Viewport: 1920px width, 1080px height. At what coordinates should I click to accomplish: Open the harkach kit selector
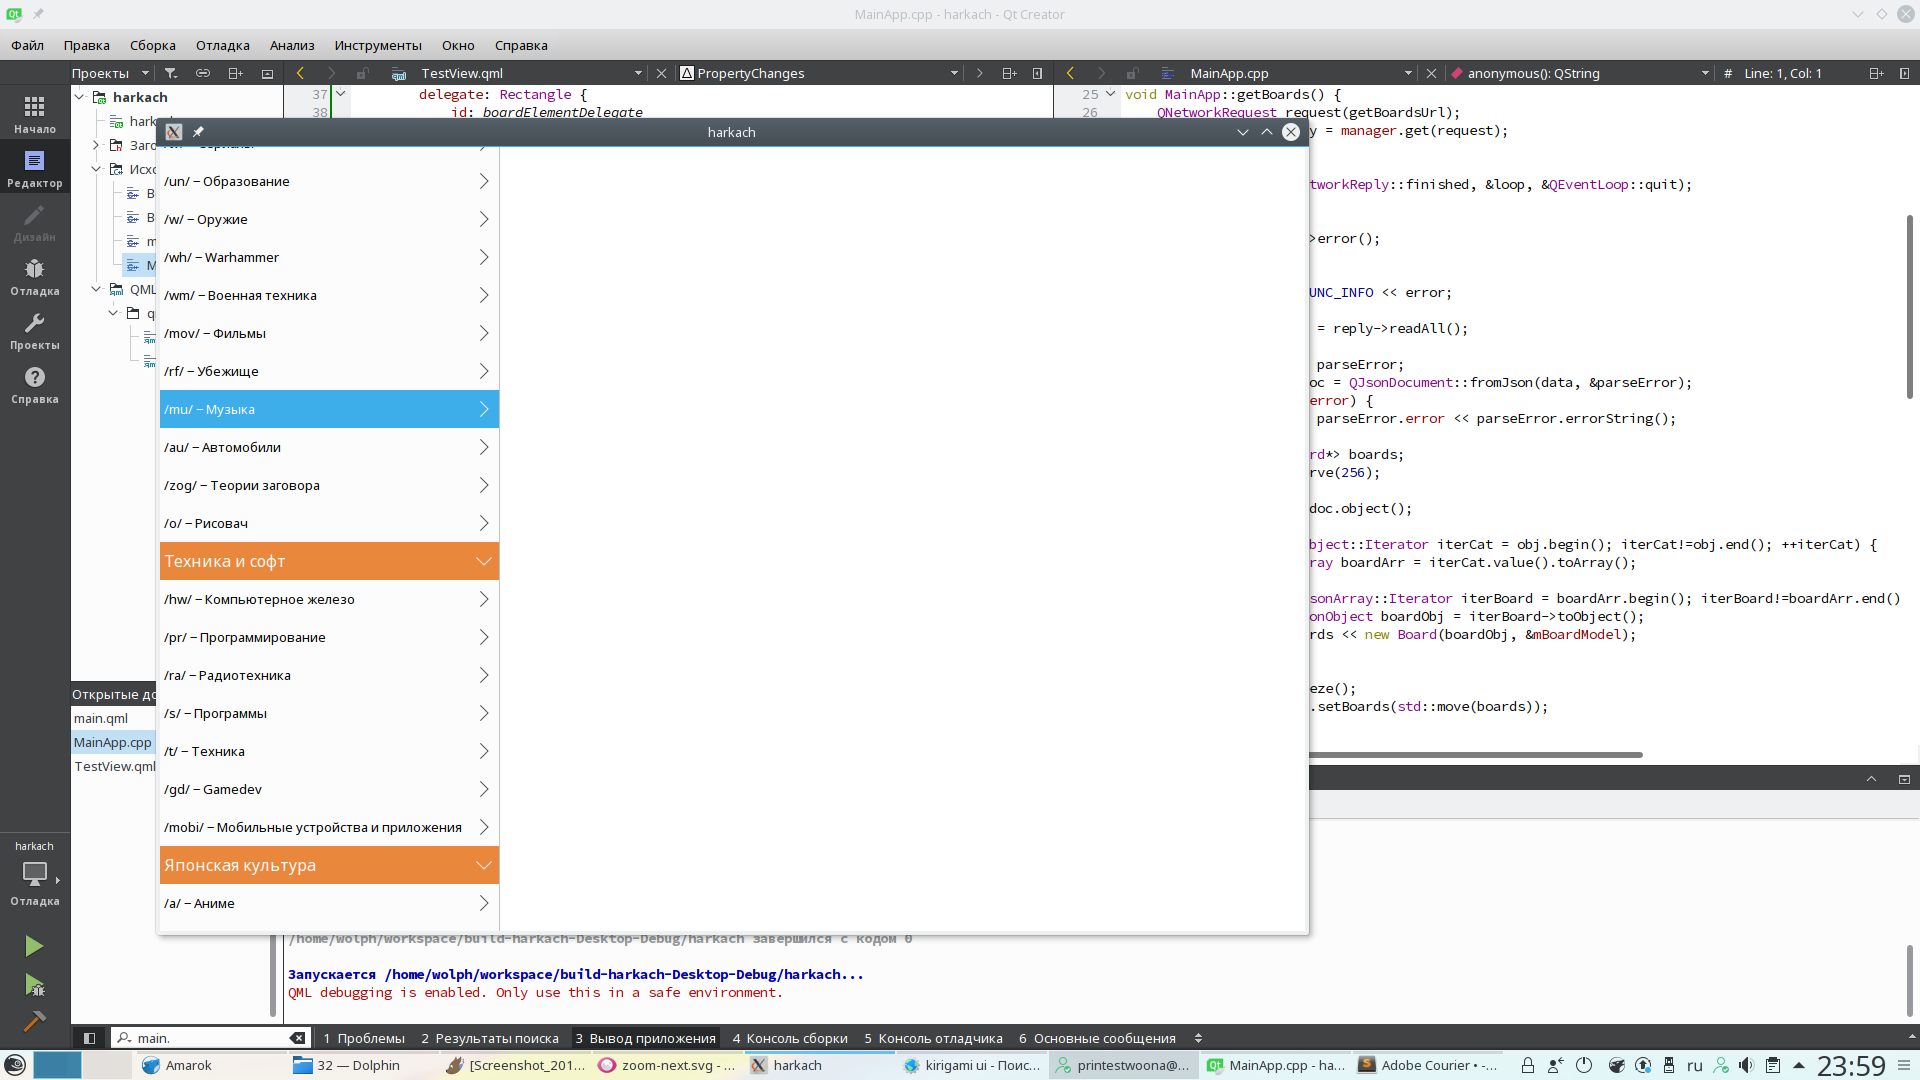click(35, 873)
